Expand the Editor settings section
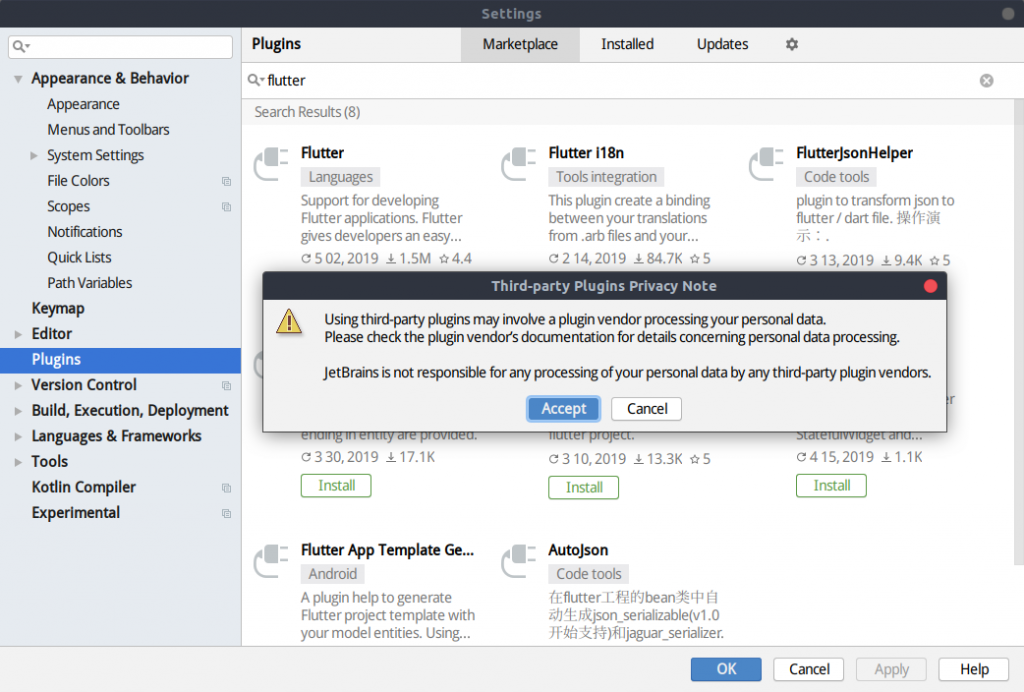This screenshot has height=692, width=1024. pos(18,334)
